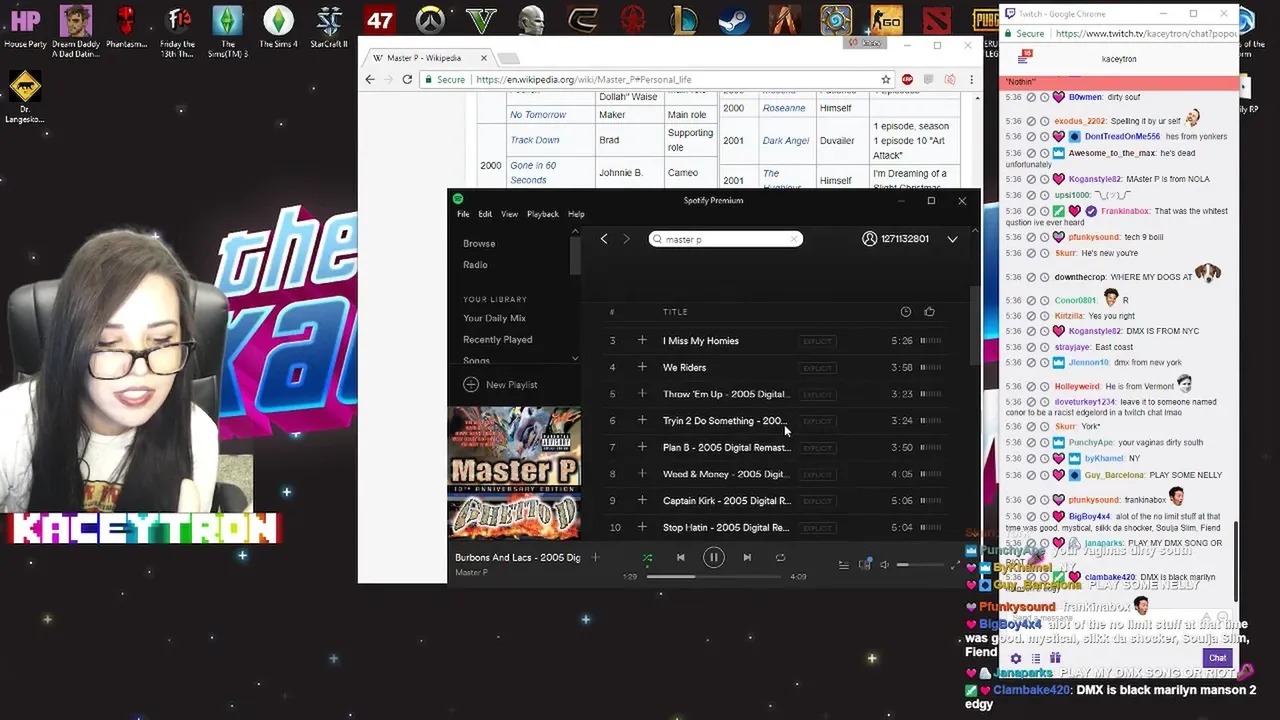Open the Steam desktop shortcut
This screenshot has height=720, width=1280.
tap(736, 19)
